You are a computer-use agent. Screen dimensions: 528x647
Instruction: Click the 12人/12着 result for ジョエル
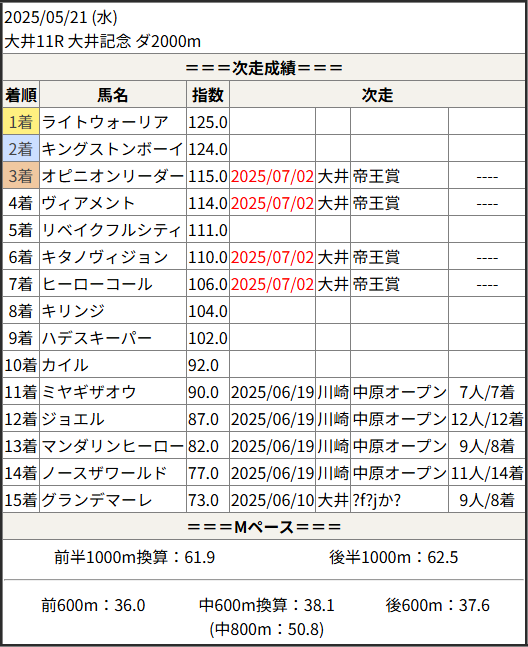coord(487,419)
